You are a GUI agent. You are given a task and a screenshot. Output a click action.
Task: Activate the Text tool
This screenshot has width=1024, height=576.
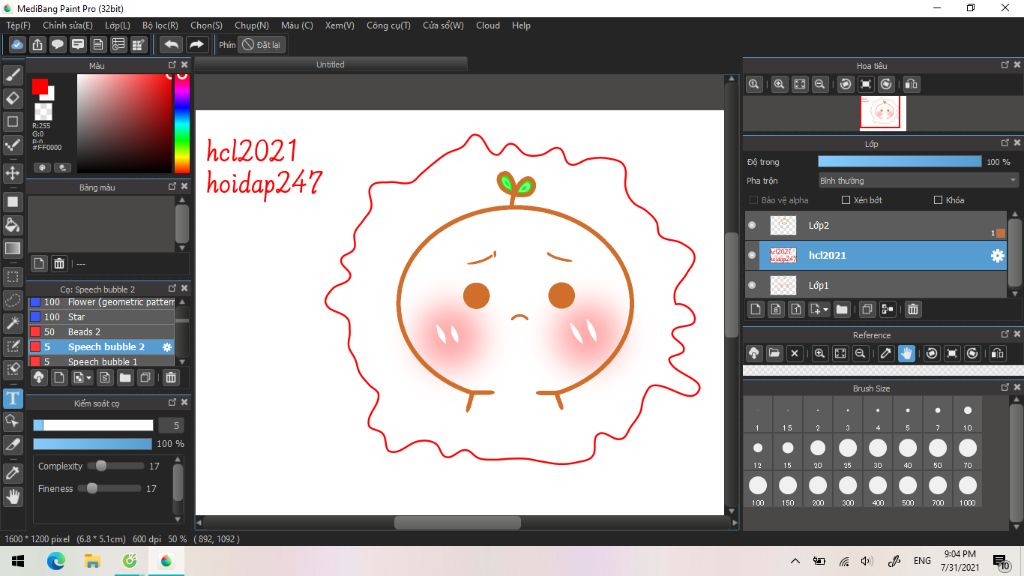pyautogui.click(x=12, y=398)
